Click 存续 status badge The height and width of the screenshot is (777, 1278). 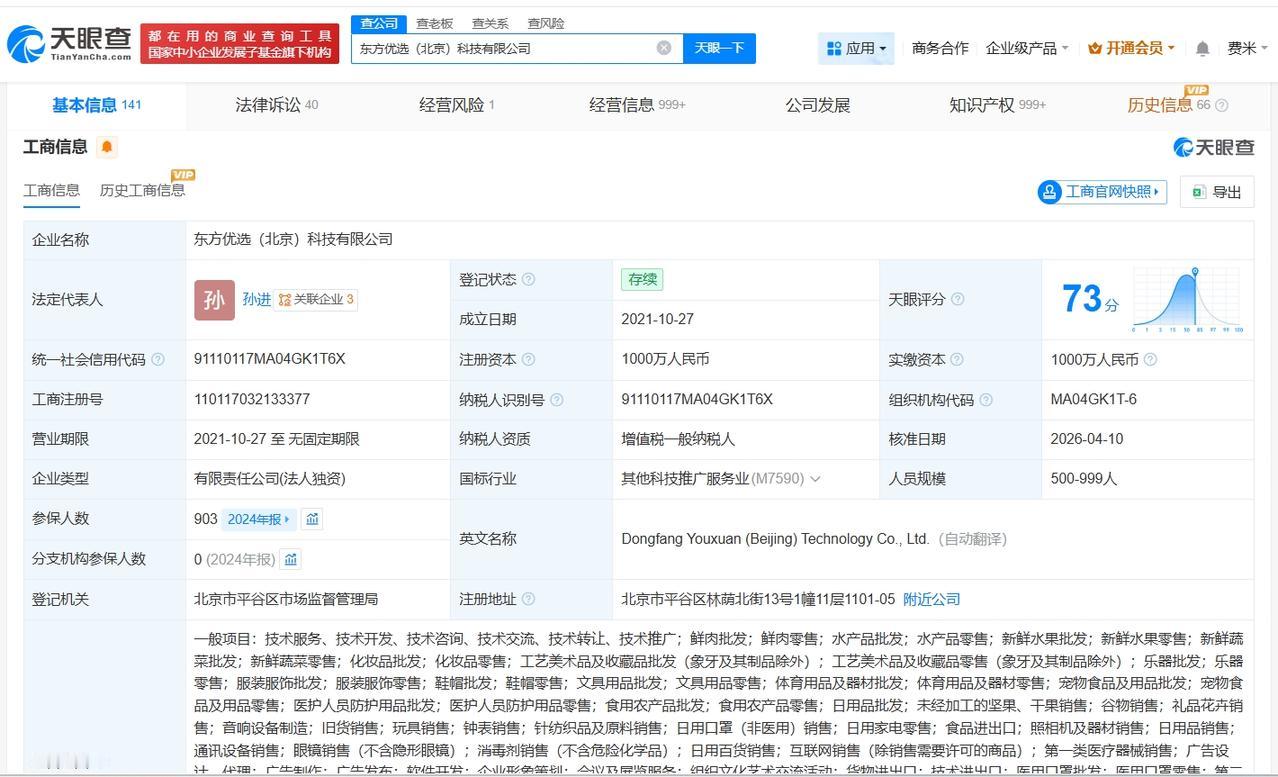click(642, 280)
